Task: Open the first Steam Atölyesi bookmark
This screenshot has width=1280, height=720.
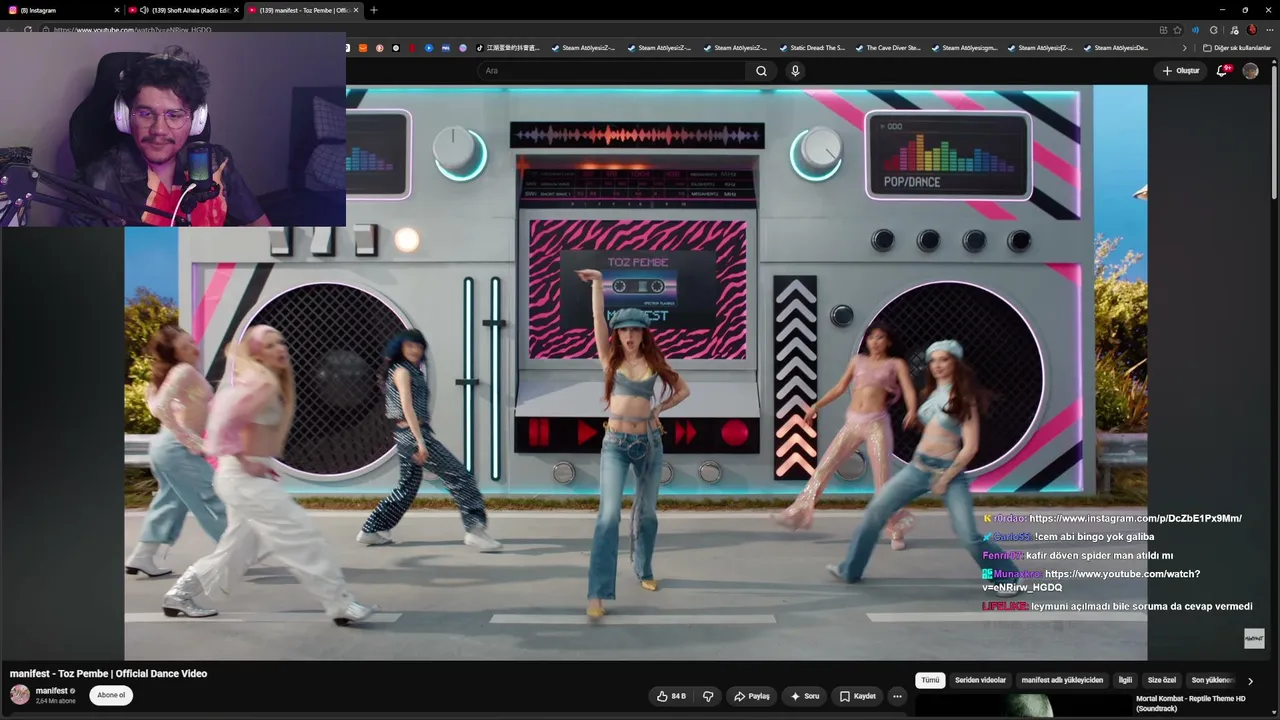Action: pos(582,48)
